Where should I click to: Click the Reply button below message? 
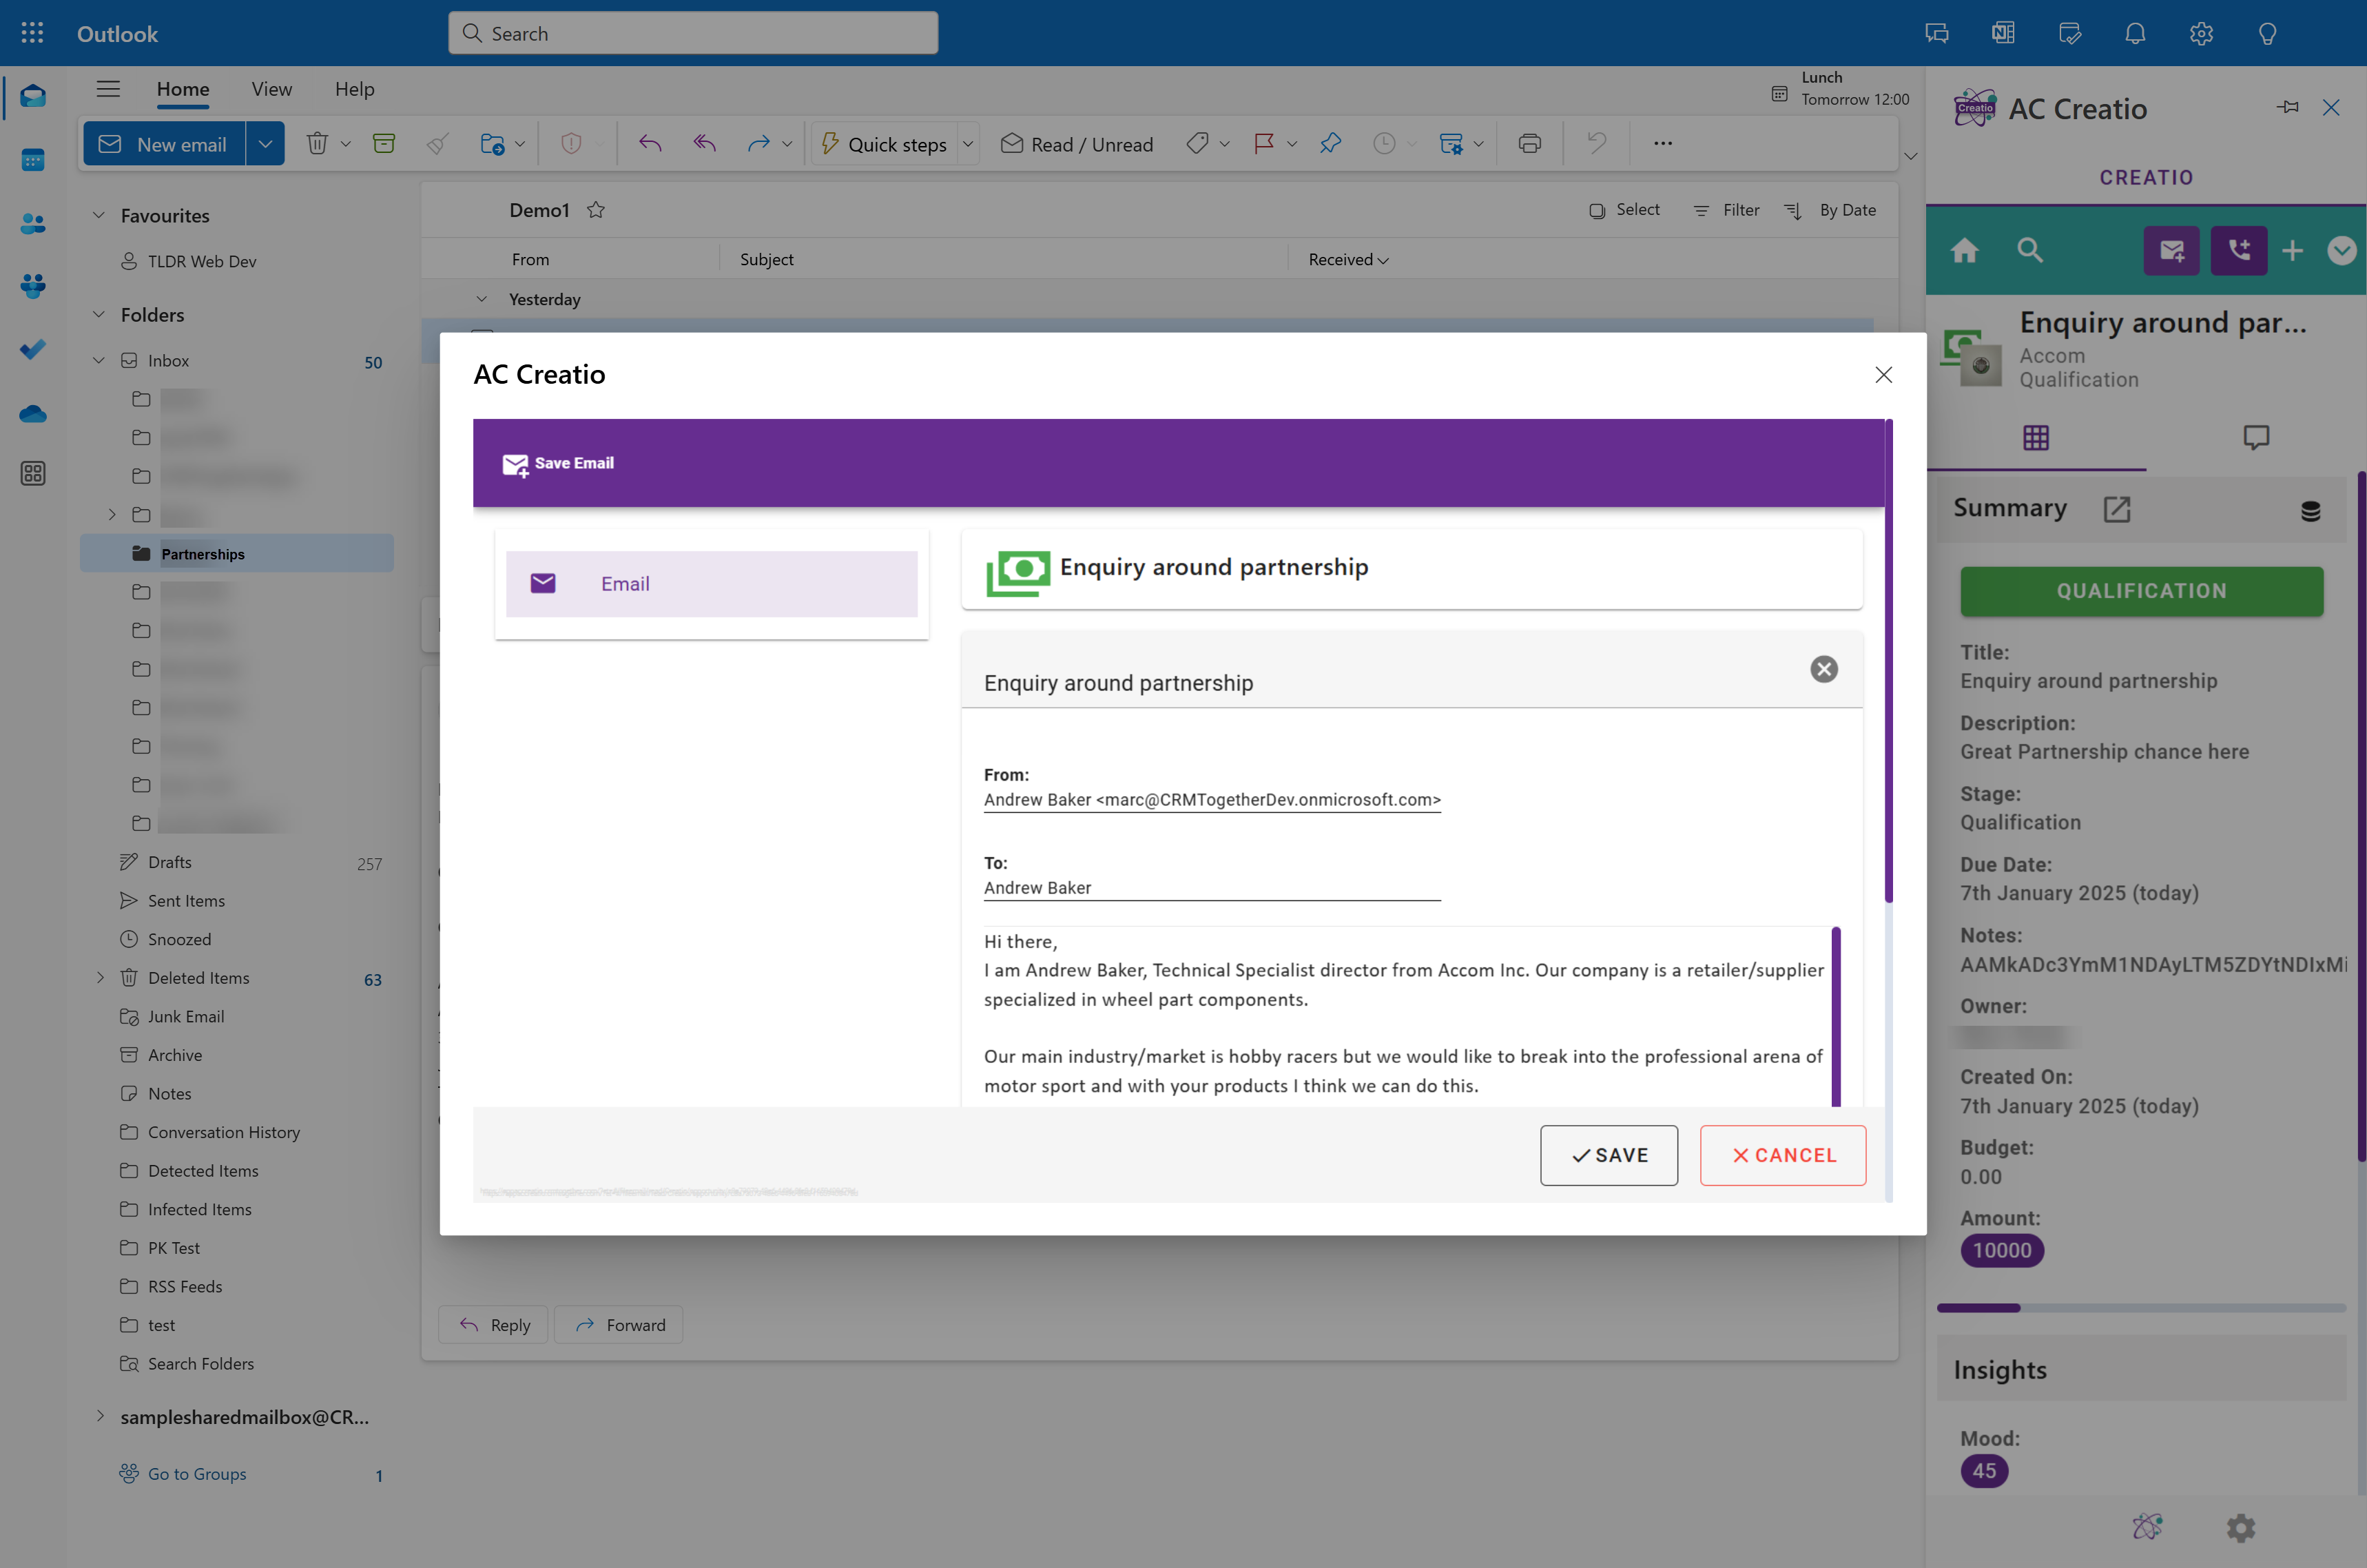coord(493,1324)
